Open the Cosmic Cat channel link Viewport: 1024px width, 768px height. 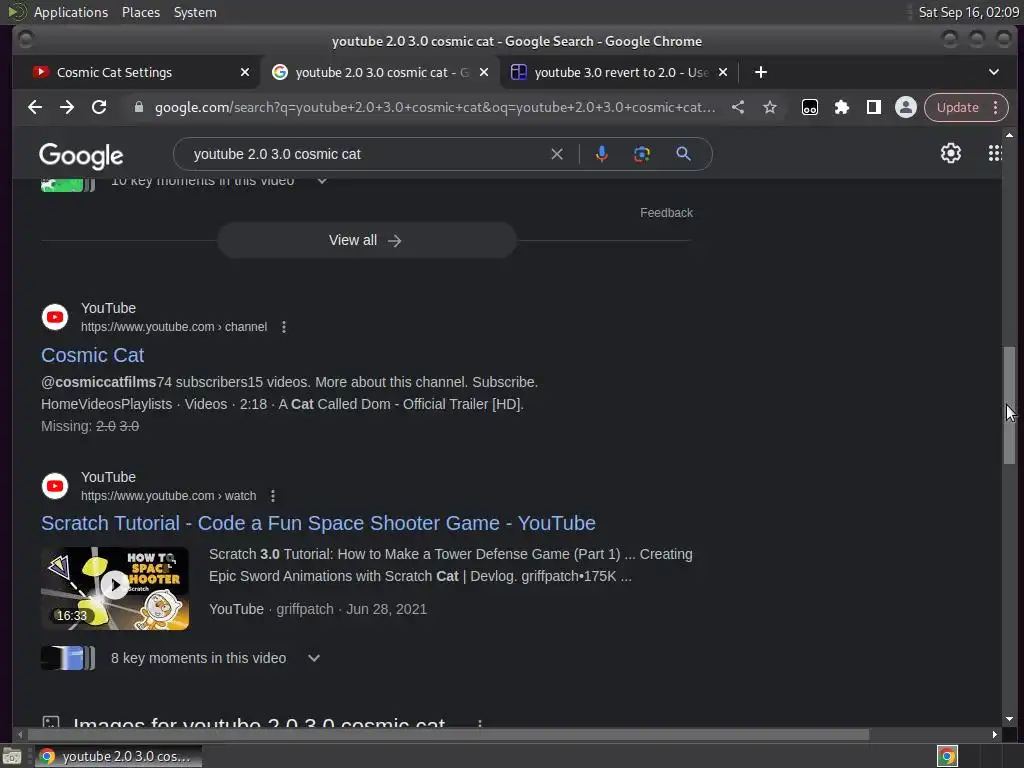pos(92,355)
